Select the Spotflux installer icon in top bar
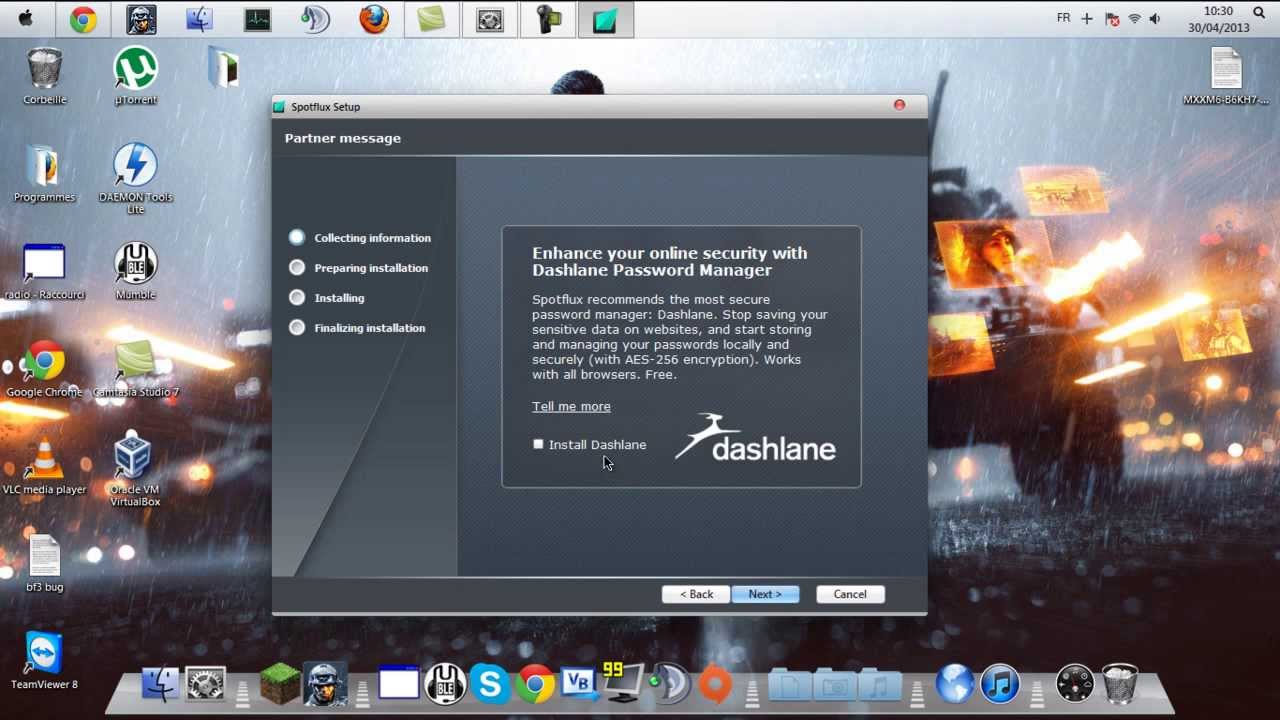This screenshot has height=720, width=1280. pos(605,20)
